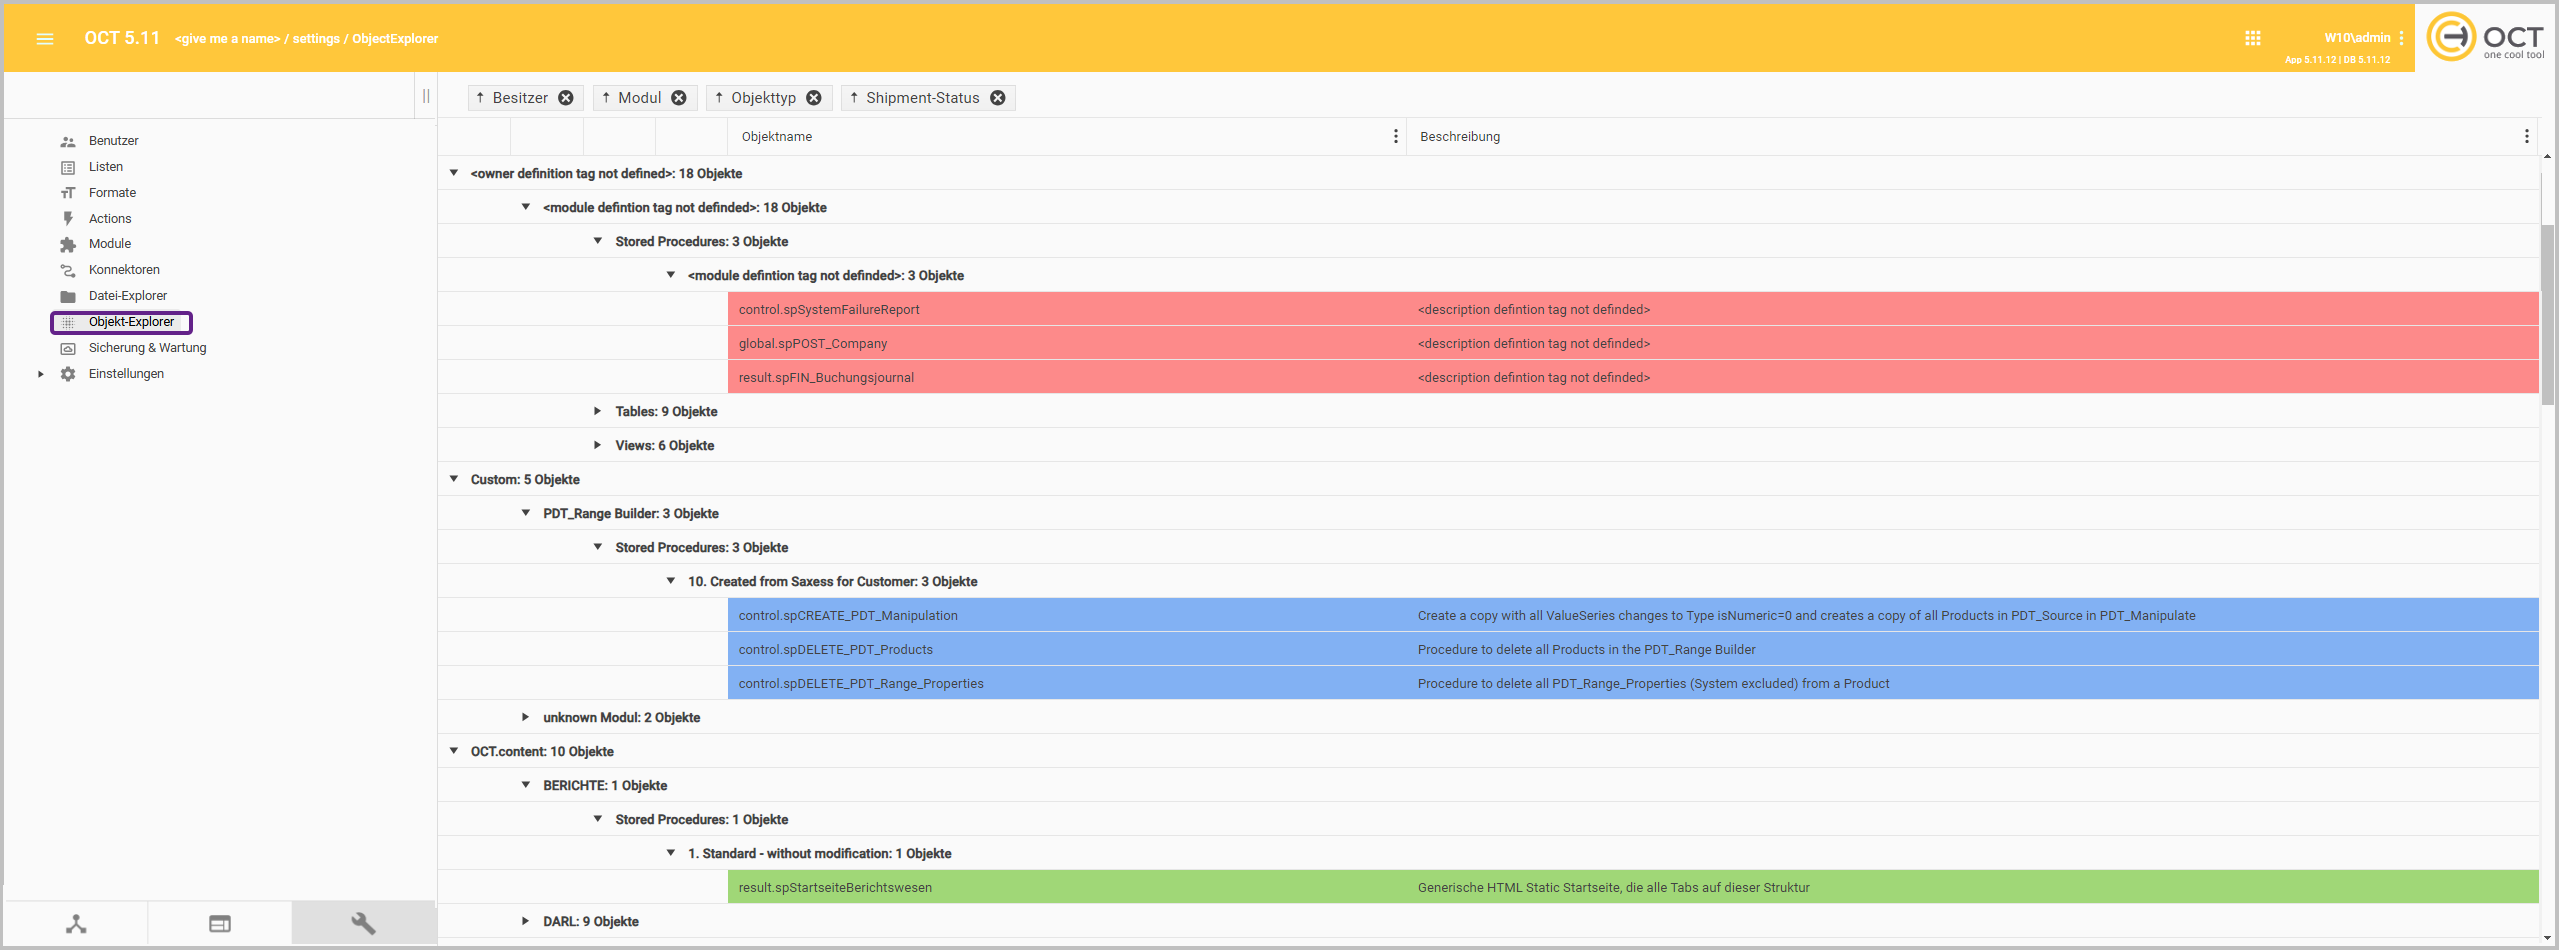Screen dimensions: 2559x950
Task: Open Objektname column options menu
Action: [1396, 136]
